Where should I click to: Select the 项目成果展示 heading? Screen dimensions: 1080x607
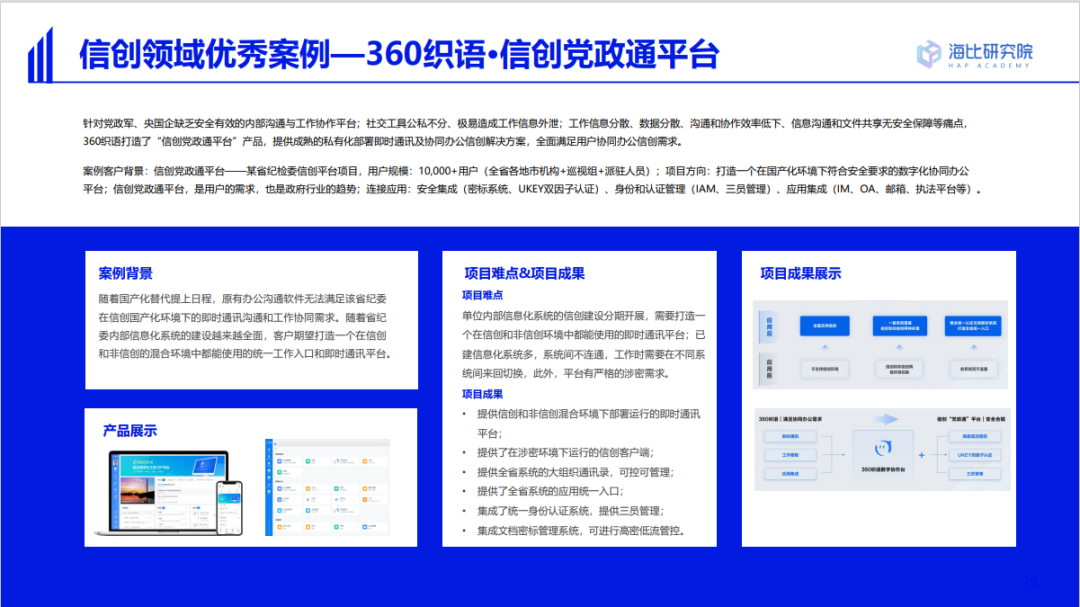click(x=800, y=274)
